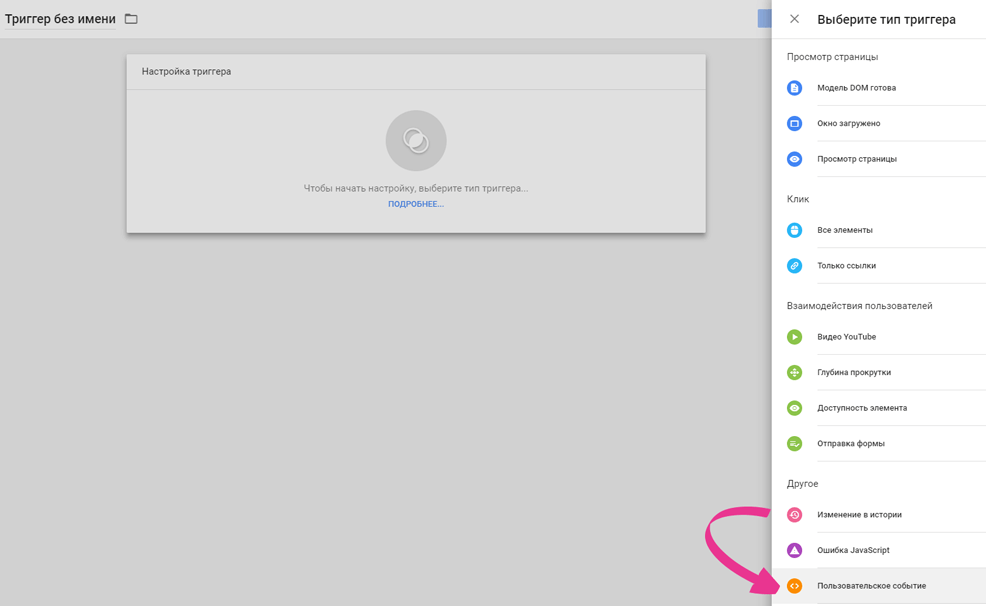Click the Scroll Depth trigger icon
Screen dimensions: 986x606
pyautogui.click(x=794, y=373)
